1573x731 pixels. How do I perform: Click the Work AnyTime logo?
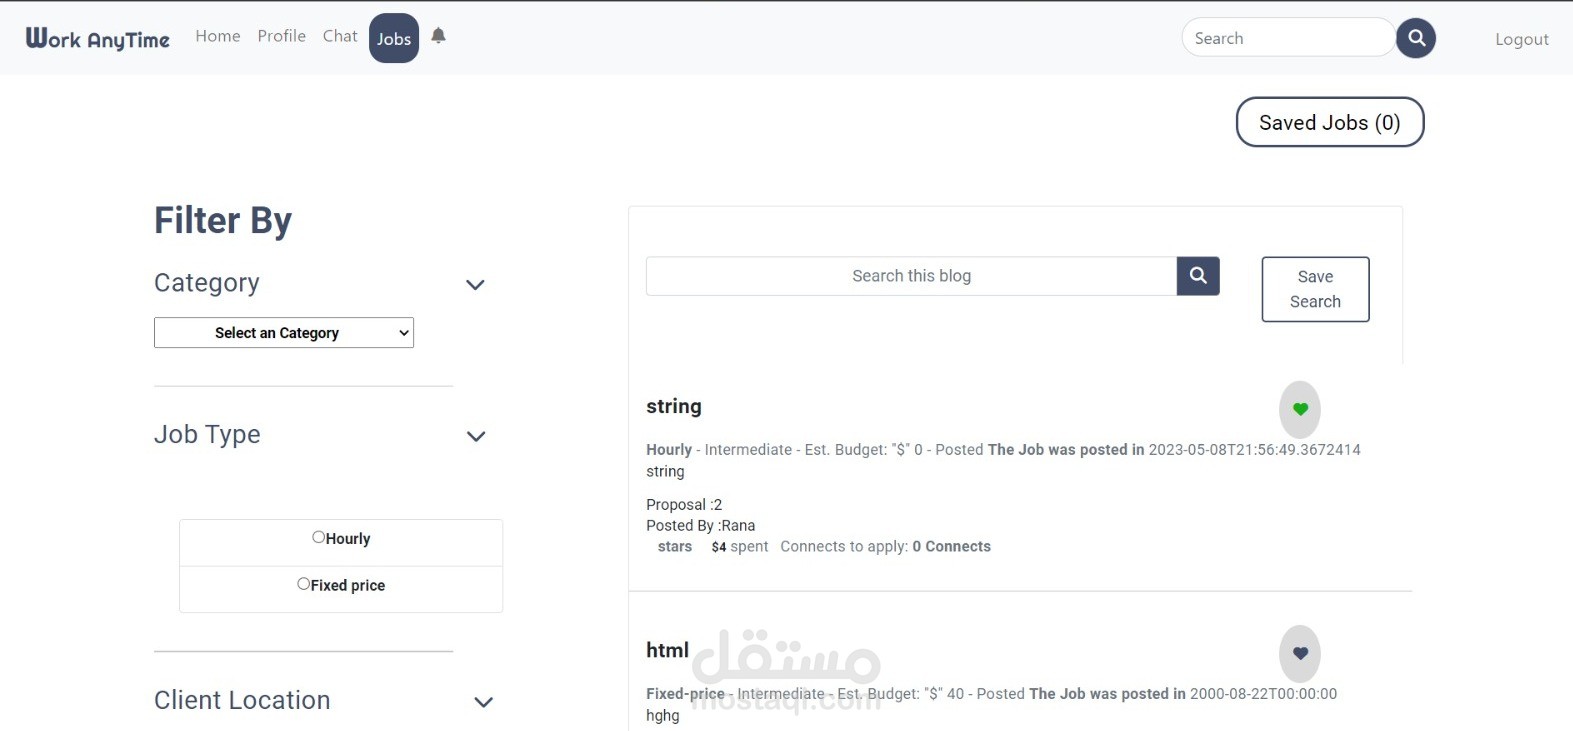coord(98,39)
